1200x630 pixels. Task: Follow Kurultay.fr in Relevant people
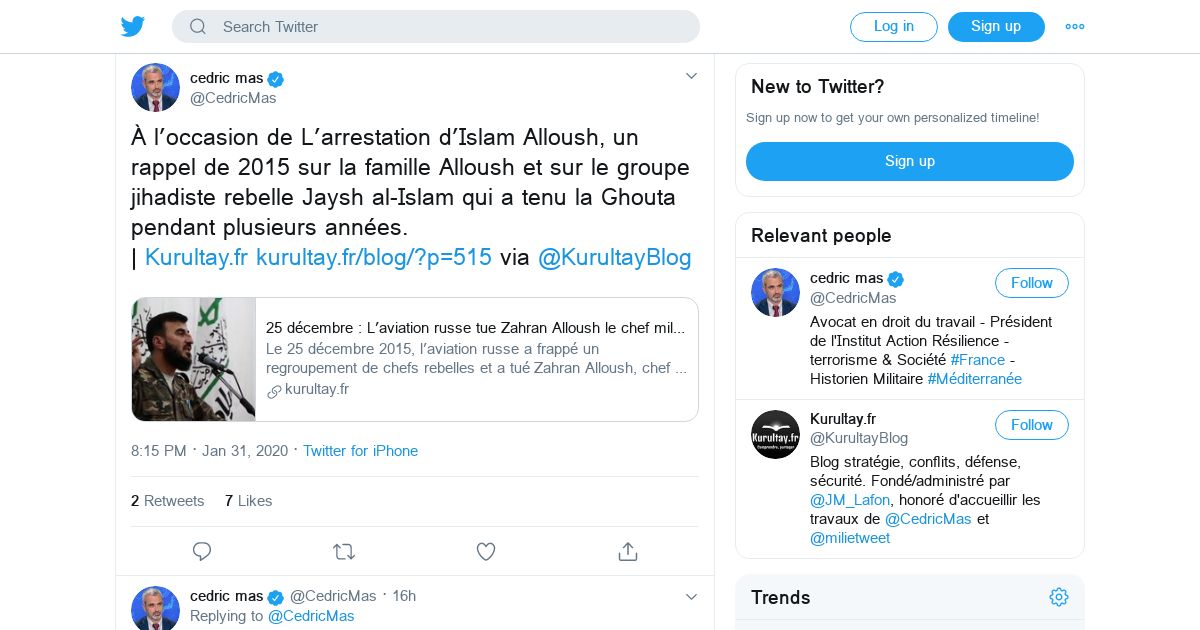(x=1031, y=425)
